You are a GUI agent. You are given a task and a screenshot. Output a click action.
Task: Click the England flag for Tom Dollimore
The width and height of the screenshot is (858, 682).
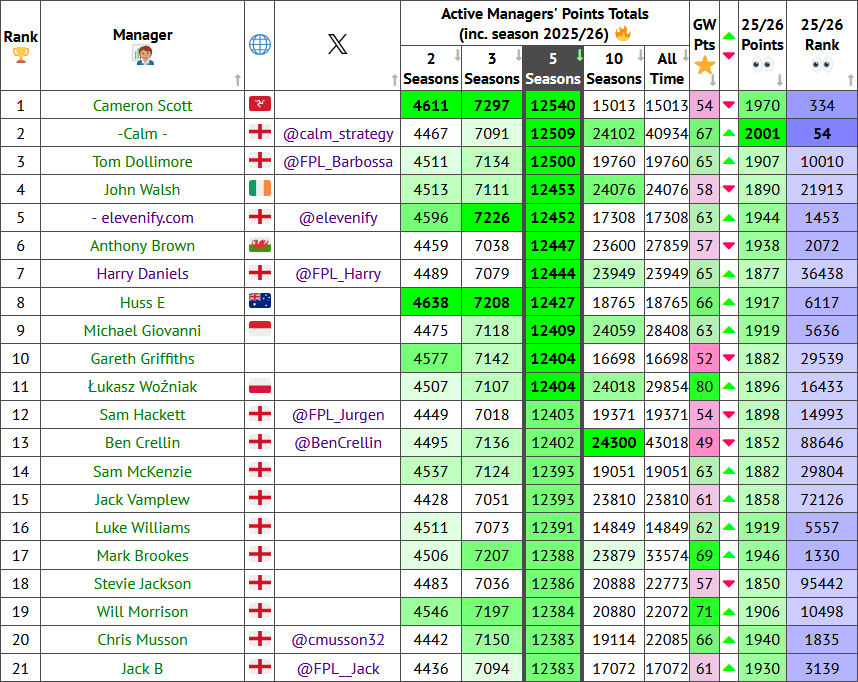pyautogui.click(x=260, y=160)
